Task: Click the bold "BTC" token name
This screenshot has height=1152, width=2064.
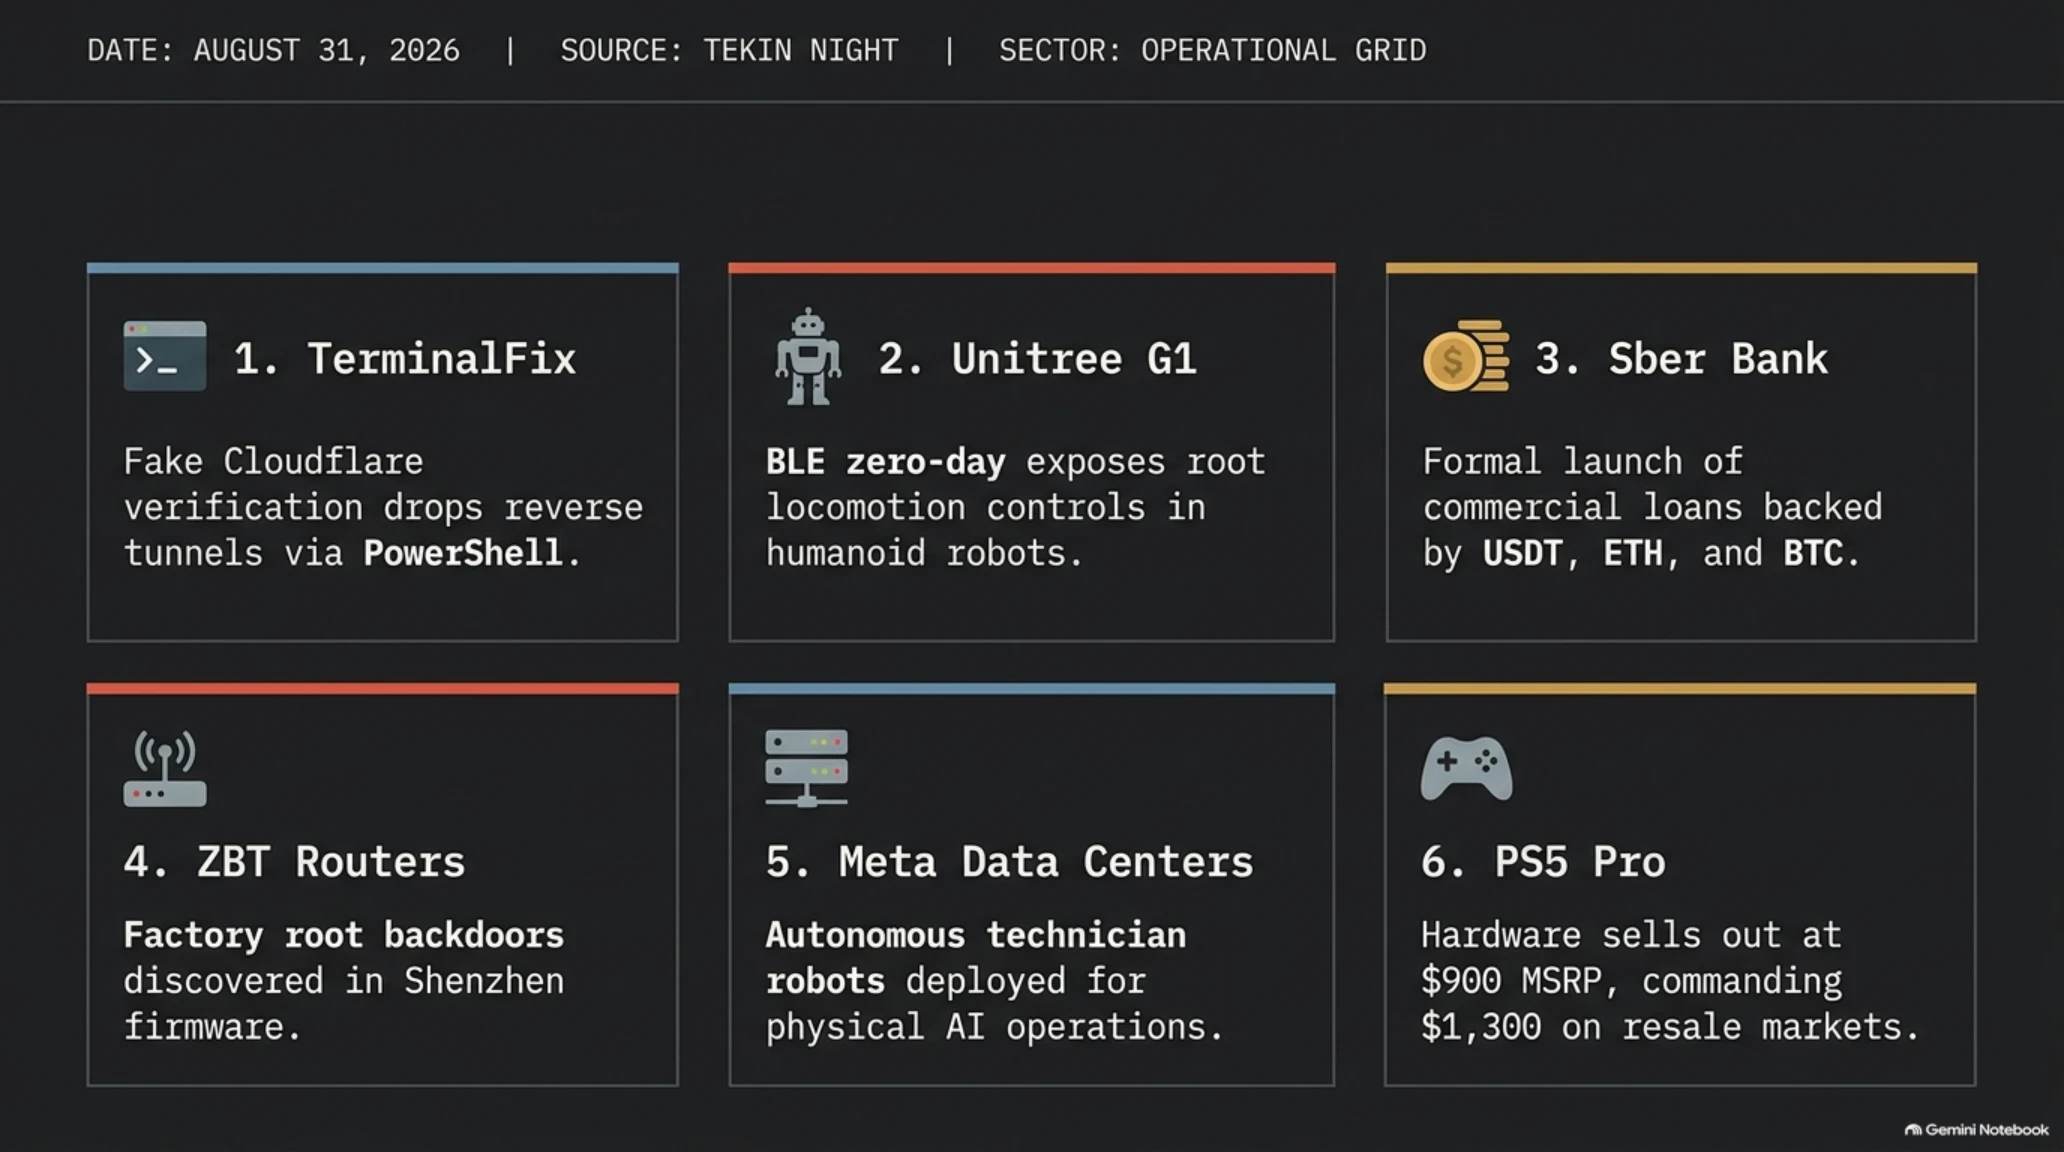Action: click(1812, 553)
